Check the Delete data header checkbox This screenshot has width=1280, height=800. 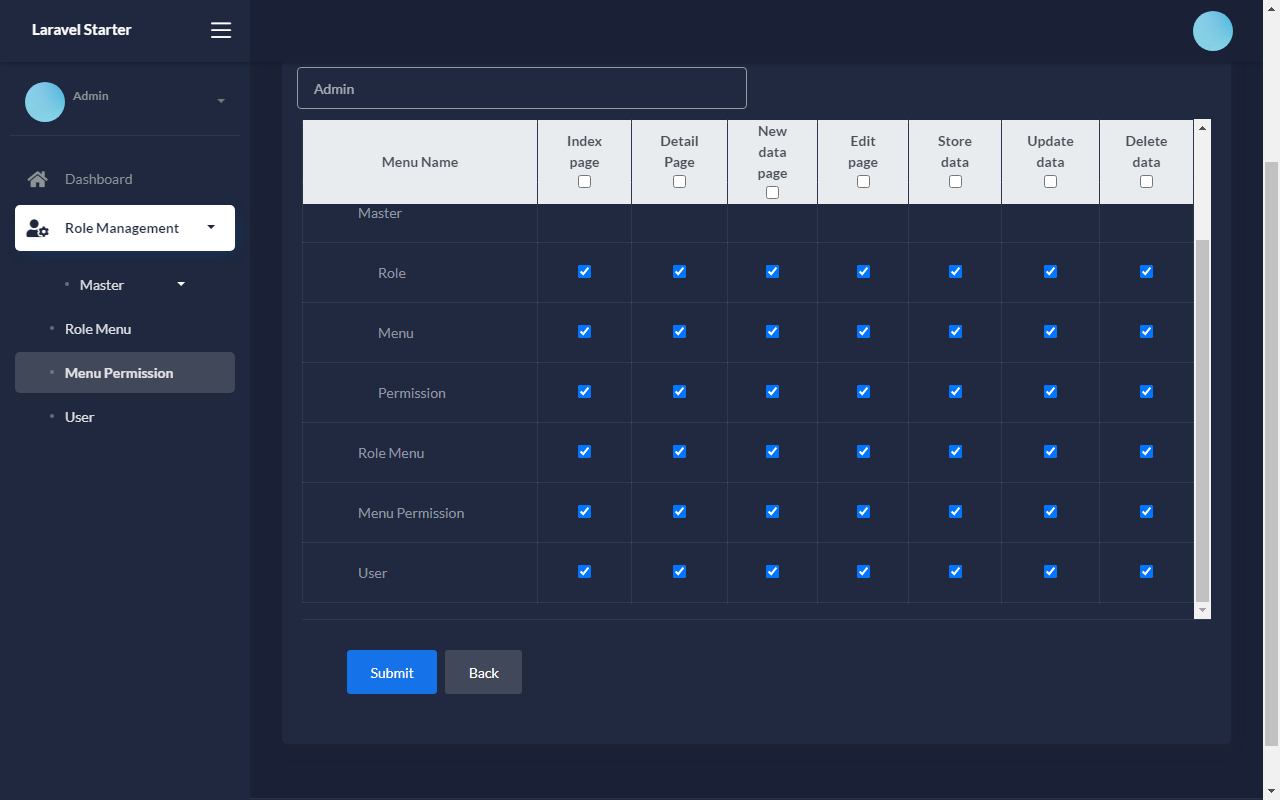click(x=1146, y=182)
